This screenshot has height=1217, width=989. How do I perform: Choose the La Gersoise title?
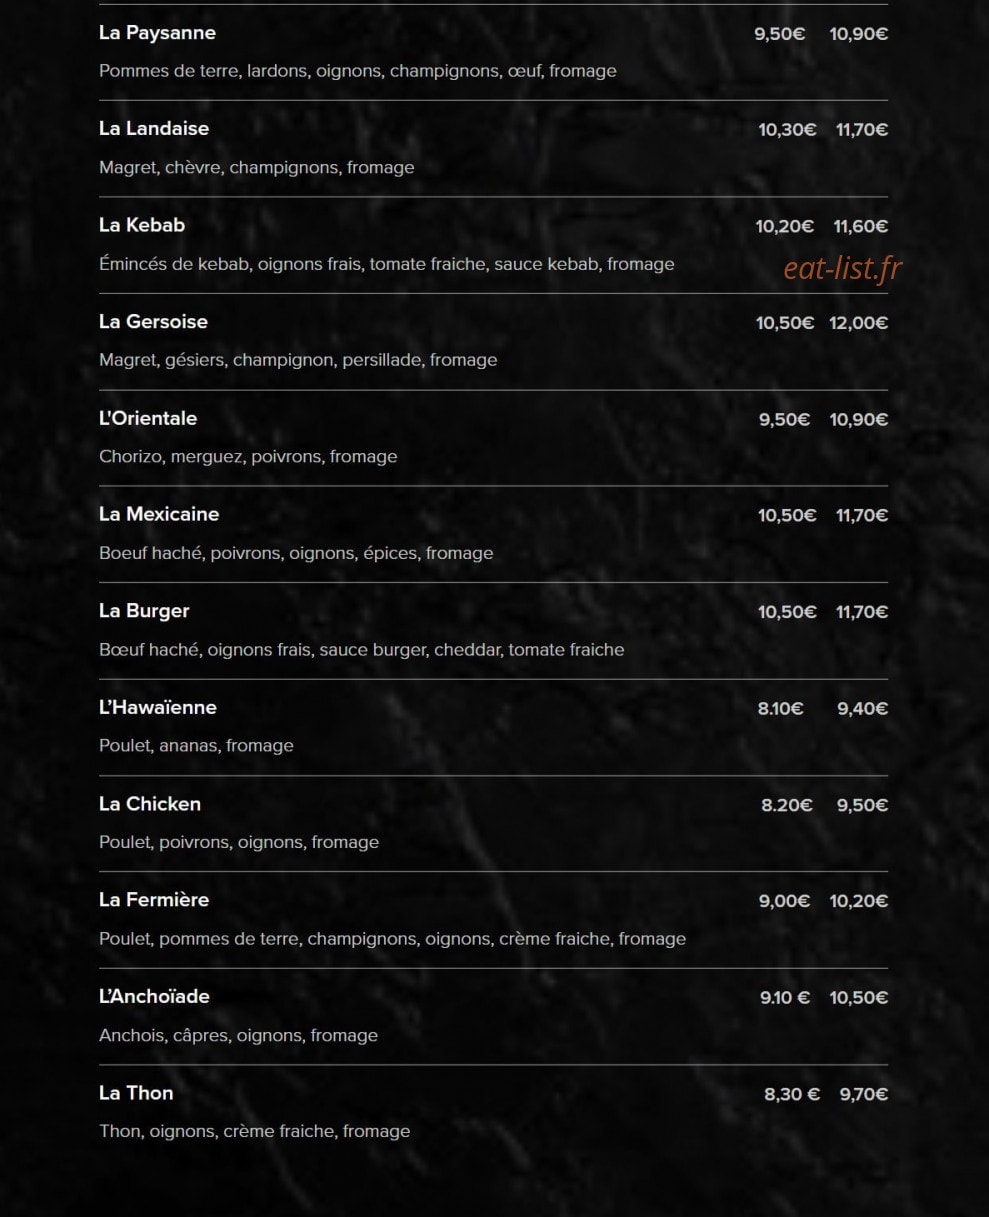coord(153,322)
